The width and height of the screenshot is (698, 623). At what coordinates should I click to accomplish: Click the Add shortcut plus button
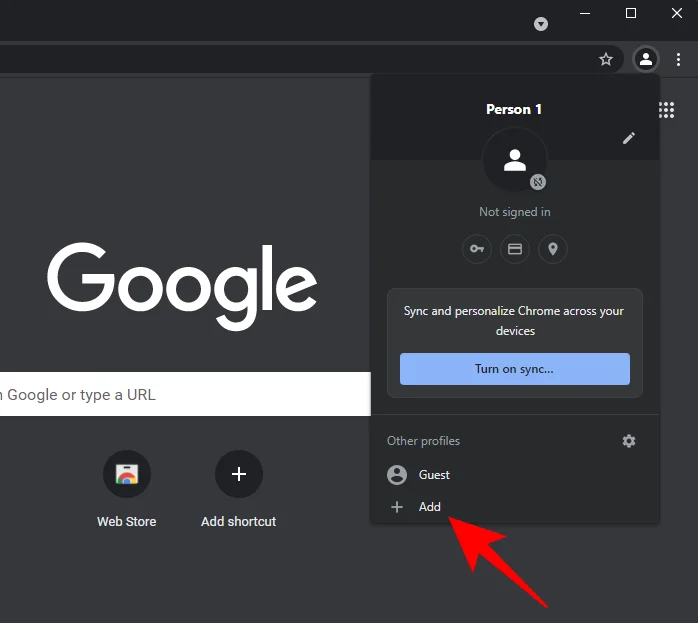[239, 474]
